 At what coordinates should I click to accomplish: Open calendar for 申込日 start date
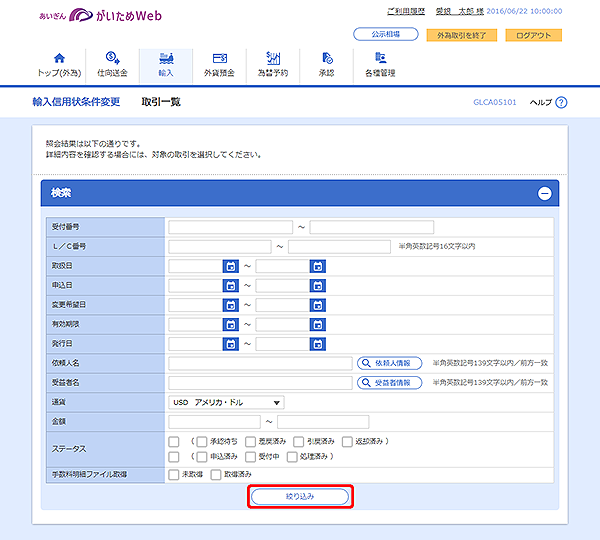coord(231,285)
